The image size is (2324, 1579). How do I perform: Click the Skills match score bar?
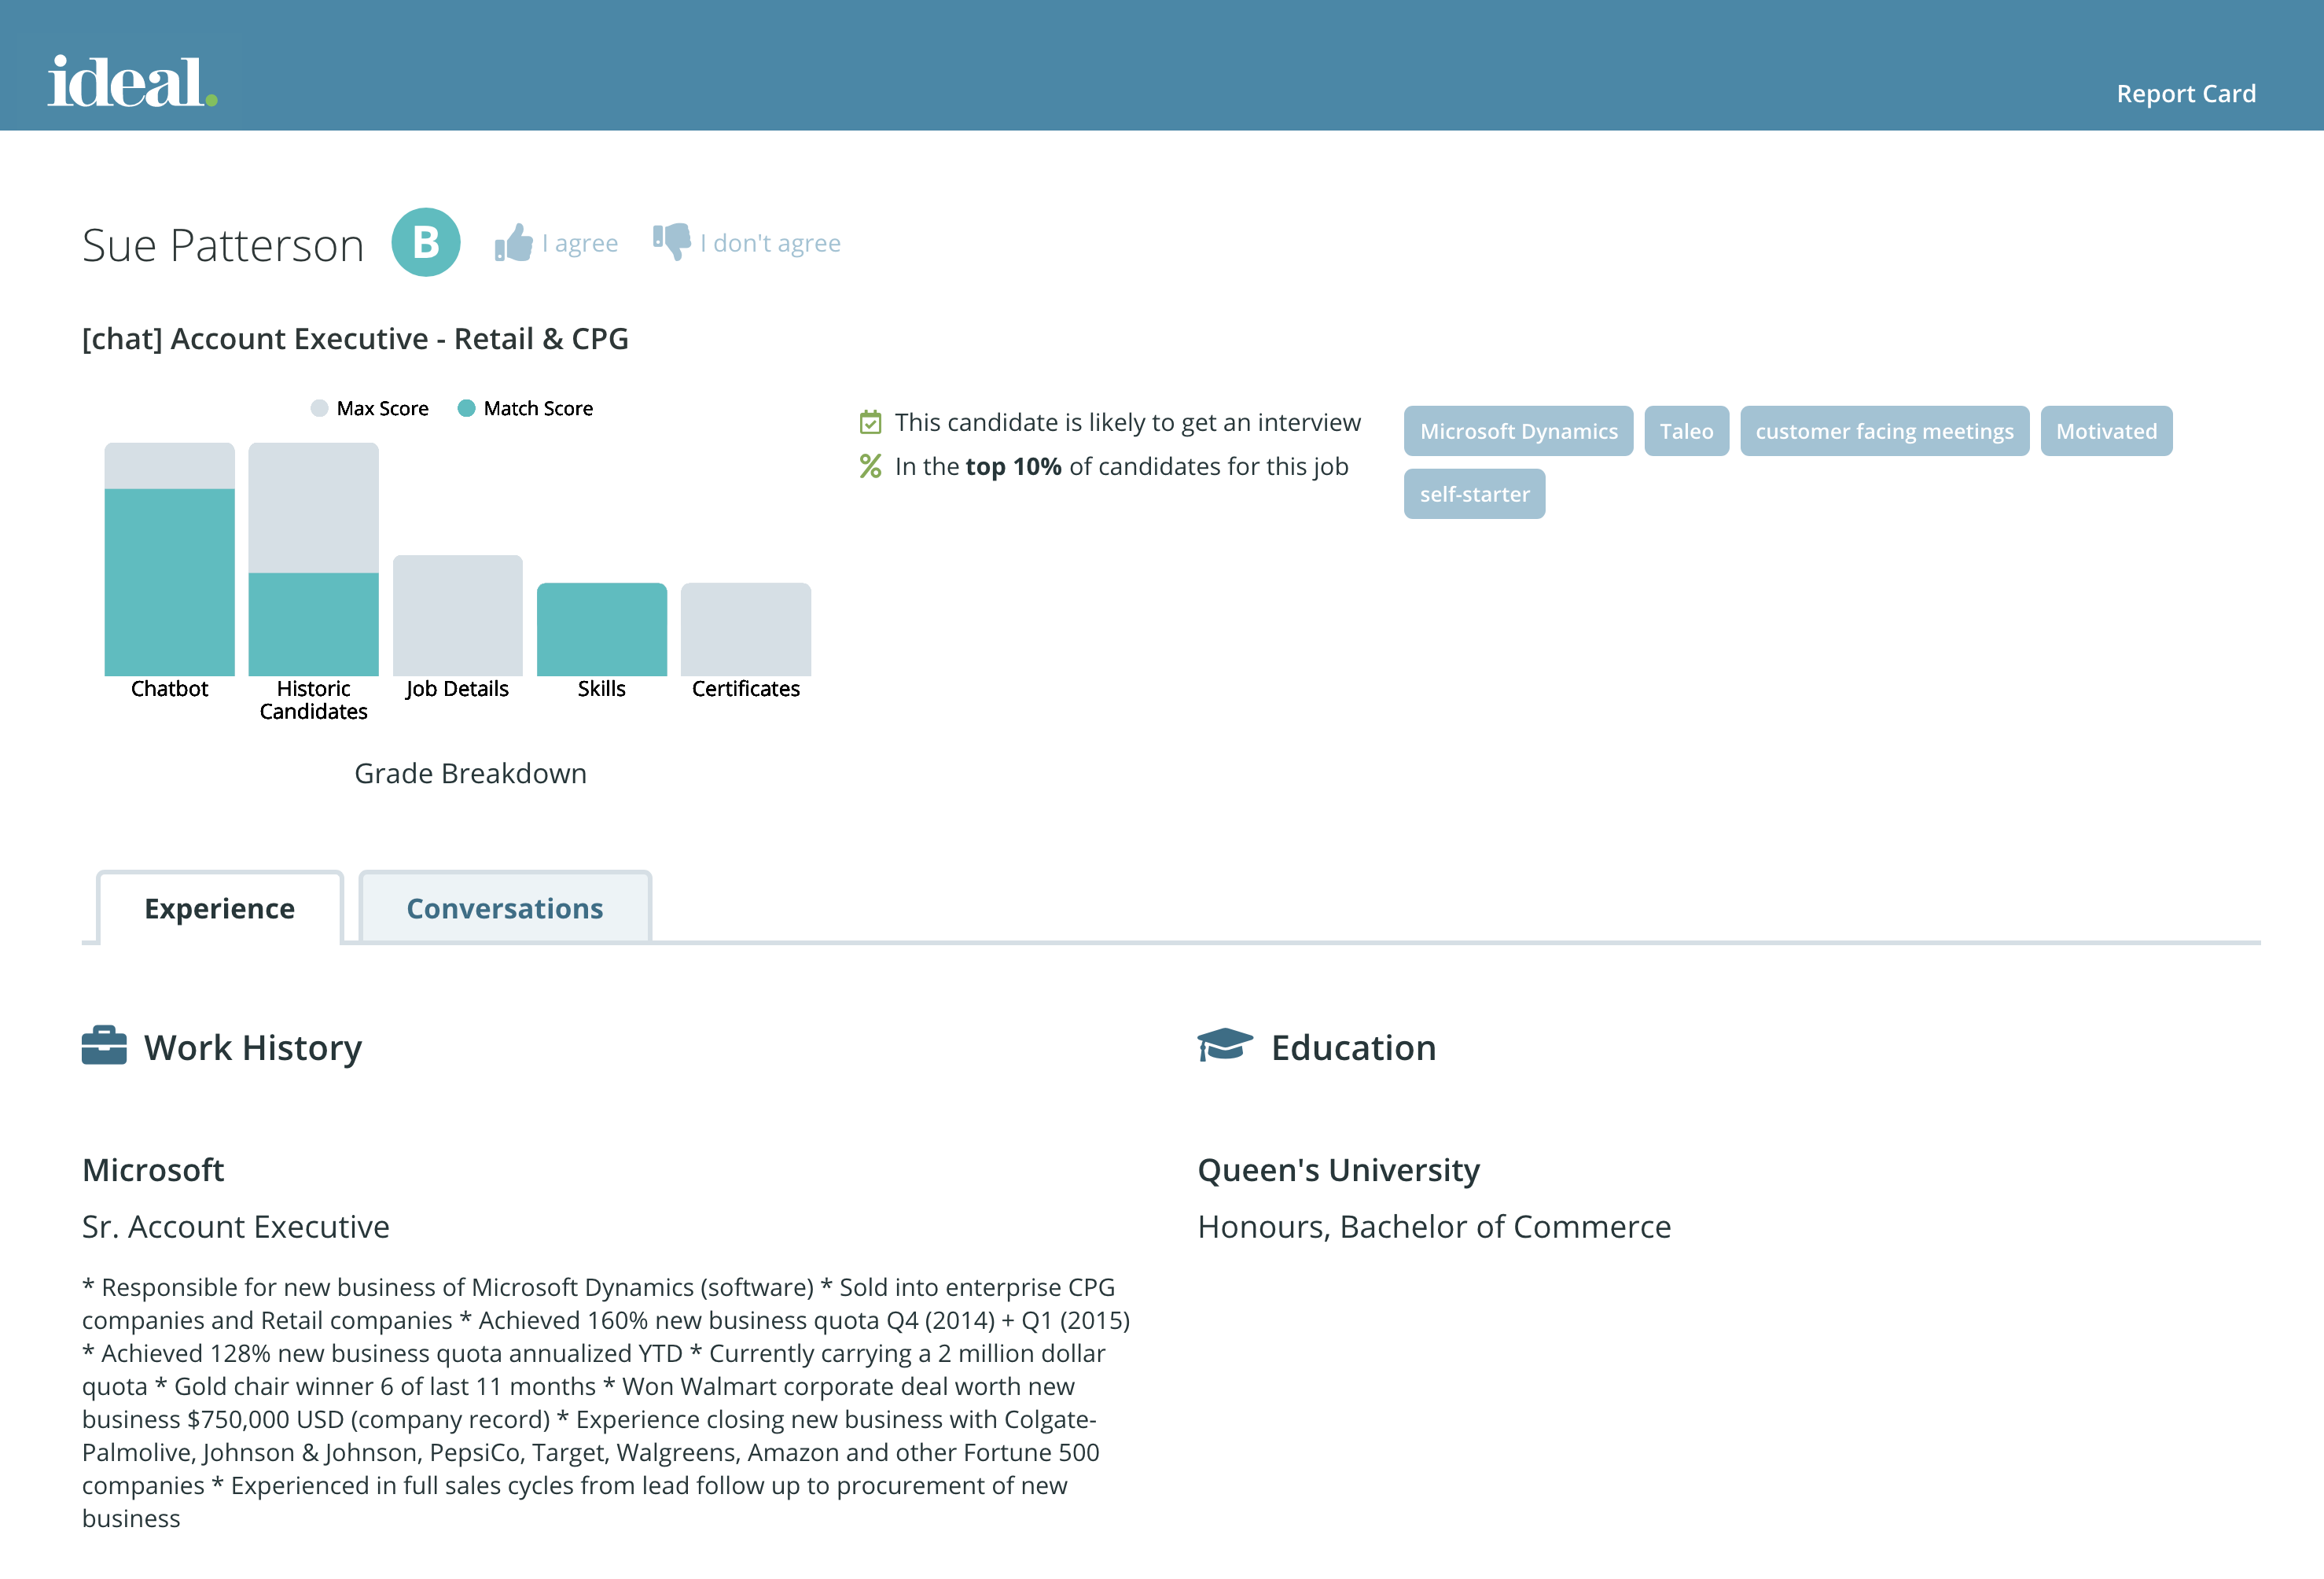pyautogui.click(x=602, y=630)
